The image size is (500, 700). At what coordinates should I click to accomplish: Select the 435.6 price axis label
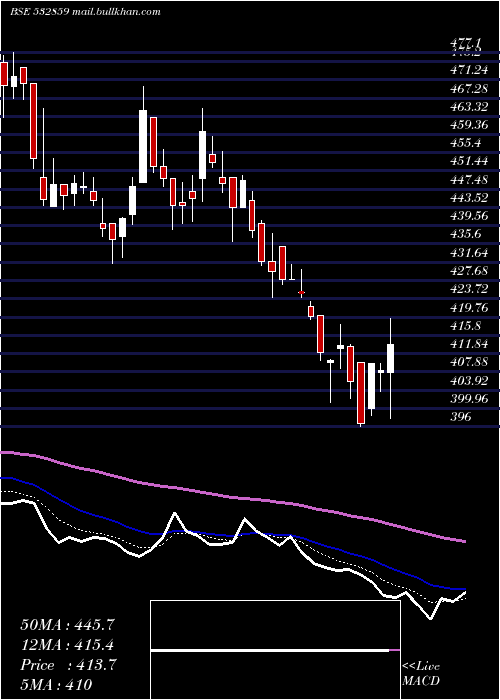[466, 234]
